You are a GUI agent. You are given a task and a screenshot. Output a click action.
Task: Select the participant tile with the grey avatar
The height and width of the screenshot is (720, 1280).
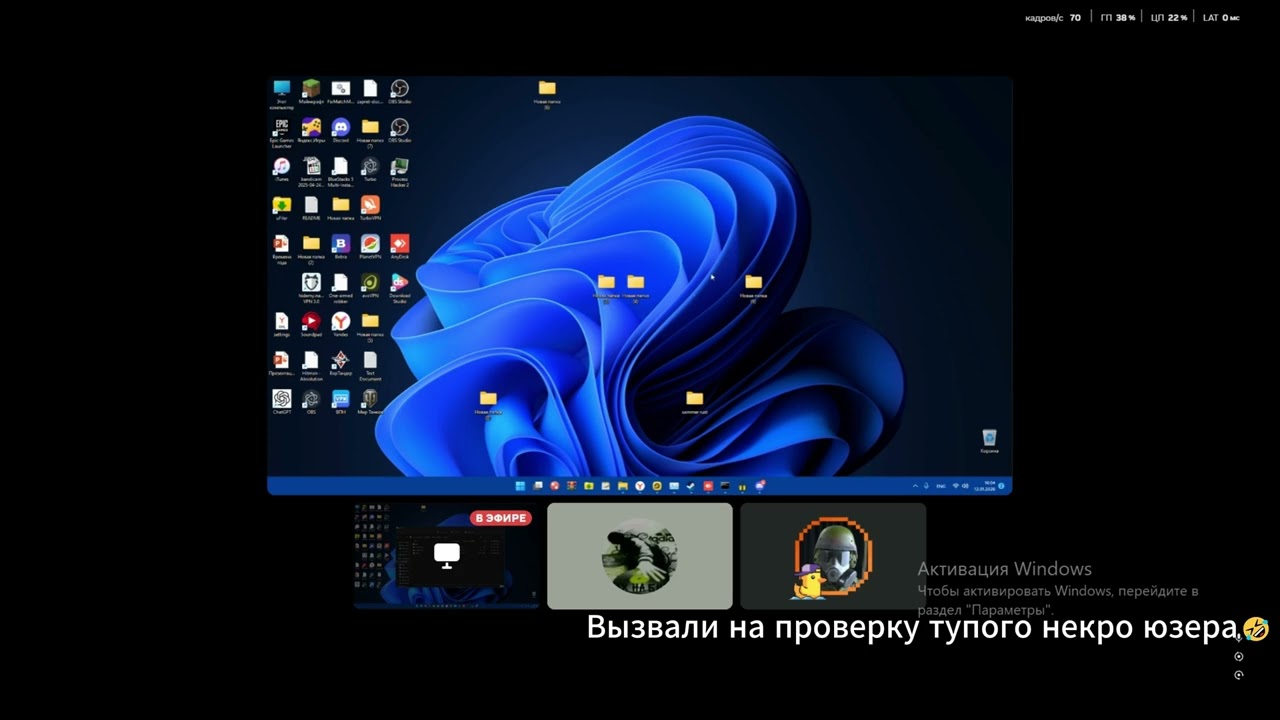point(640,556)
